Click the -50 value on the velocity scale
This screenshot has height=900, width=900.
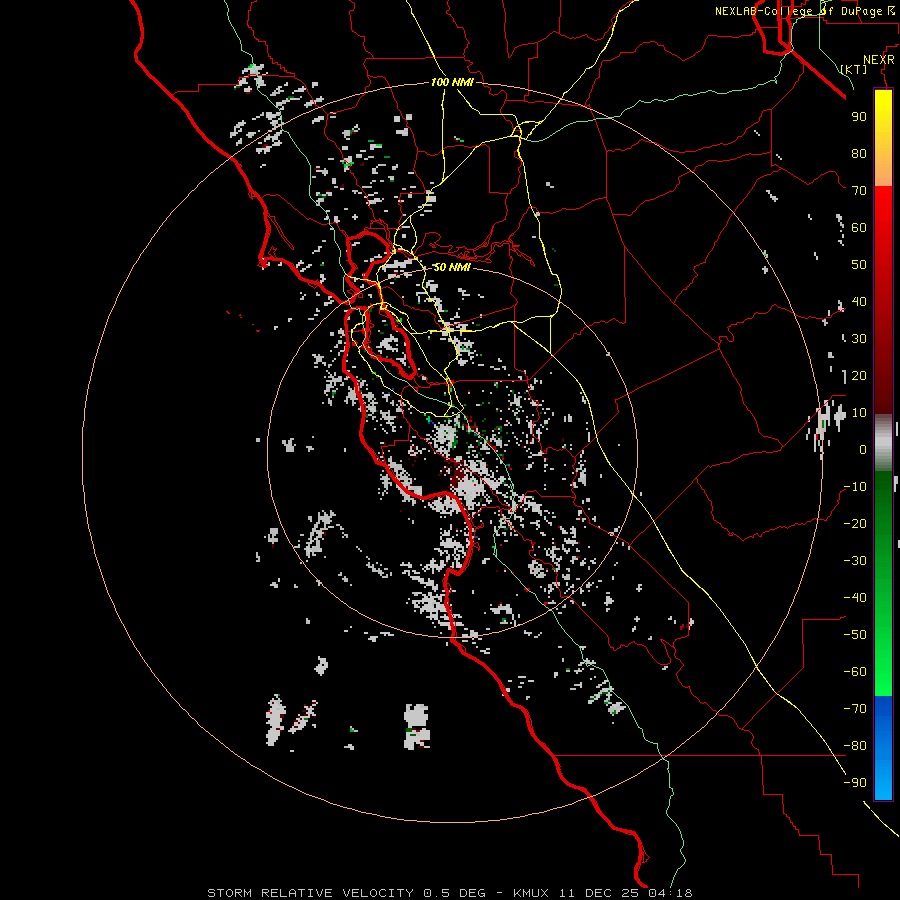tap(855, 635)
